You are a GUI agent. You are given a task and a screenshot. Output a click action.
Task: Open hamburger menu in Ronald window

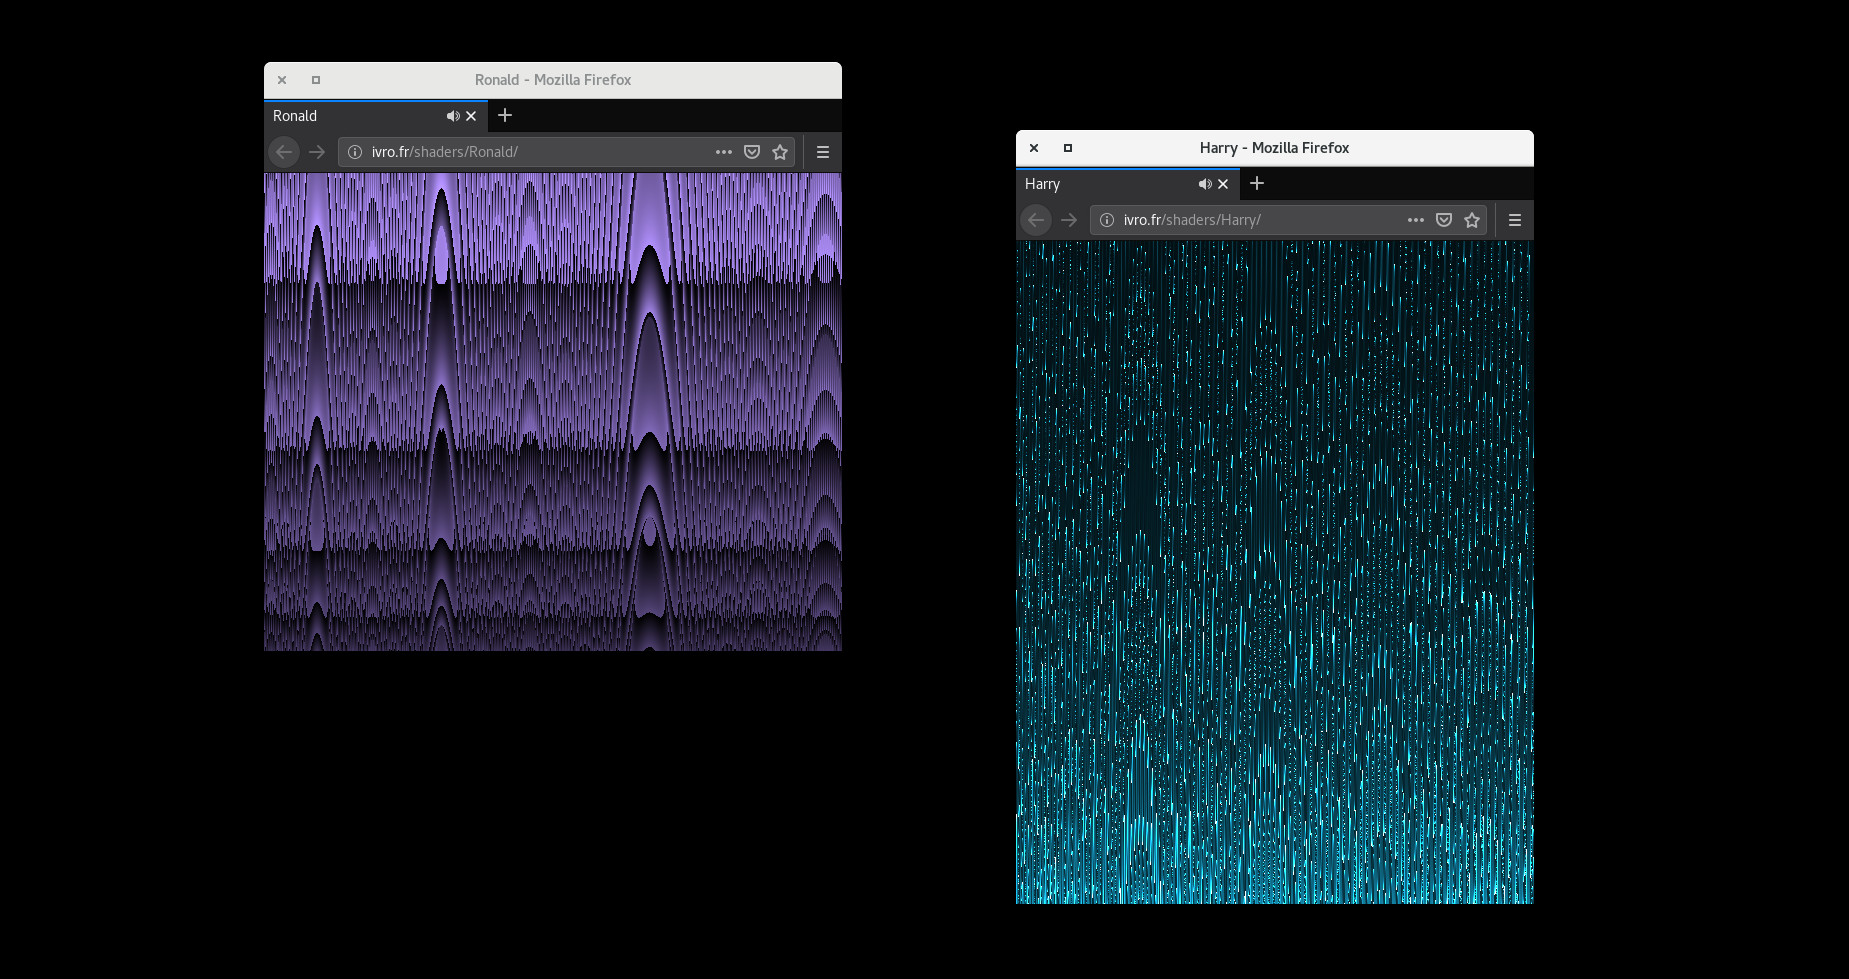pos(823,152)
